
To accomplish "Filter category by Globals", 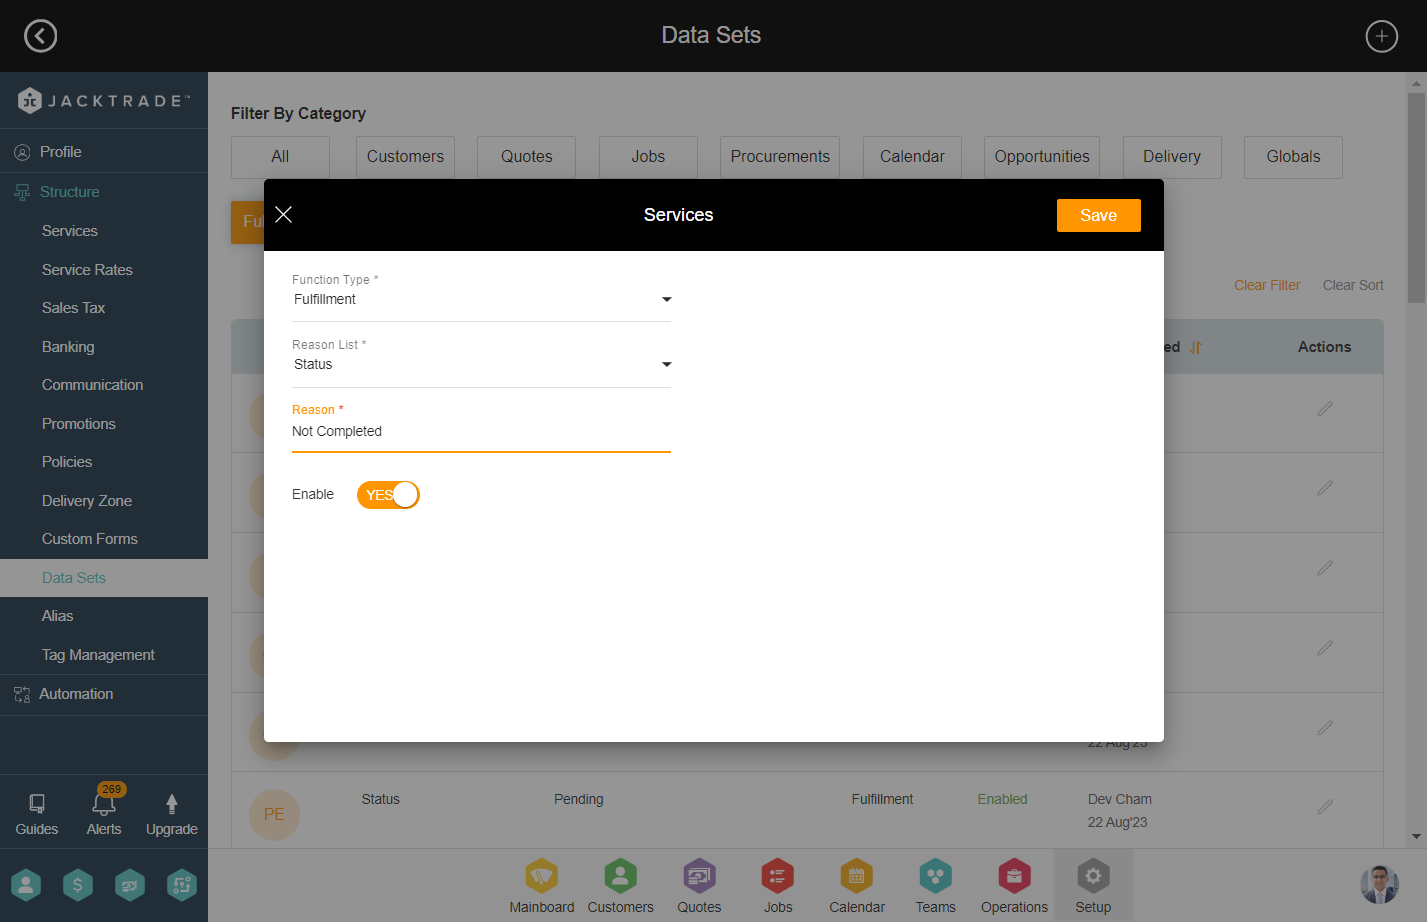I will click(x=1293, y=157).
